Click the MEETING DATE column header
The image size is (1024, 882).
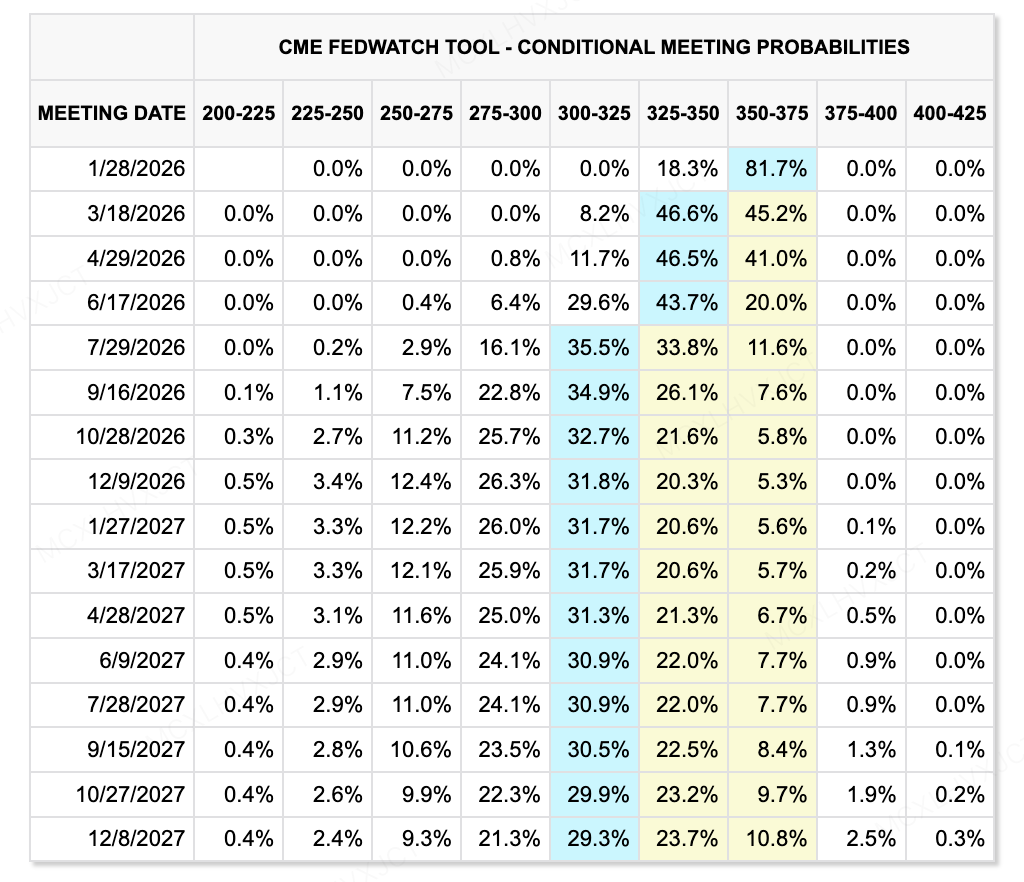pos(112,113)
